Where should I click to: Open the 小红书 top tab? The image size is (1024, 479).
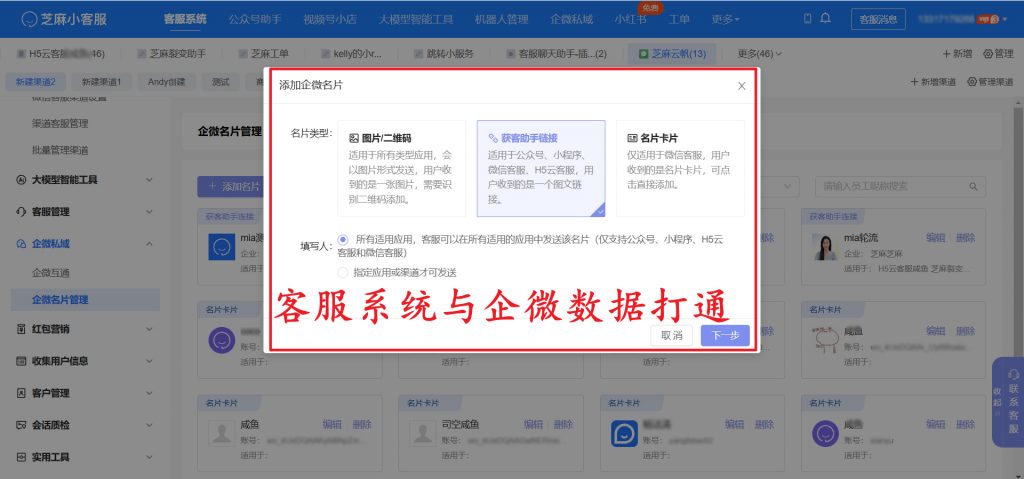(x=630, y=20)
